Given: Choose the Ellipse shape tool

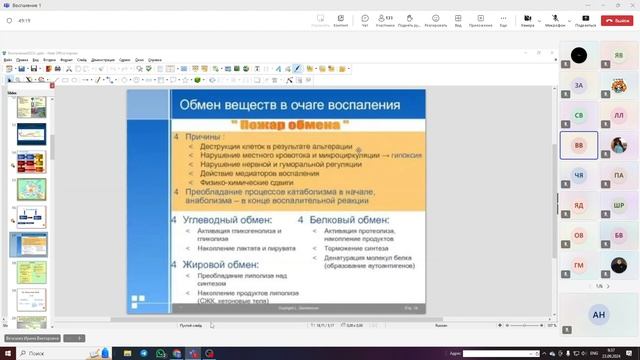Looking at the screenshot, I should coord(74,80).
